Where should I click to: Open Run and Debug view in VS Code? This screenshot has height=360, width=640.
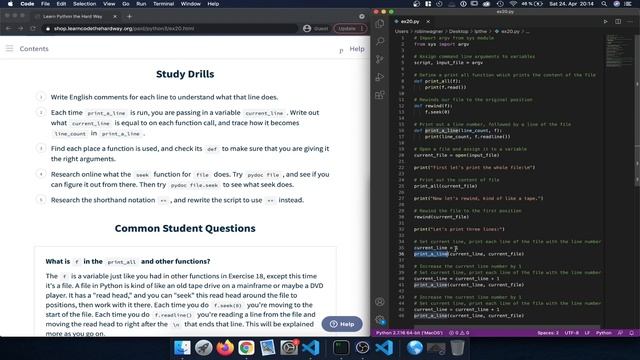380,77
